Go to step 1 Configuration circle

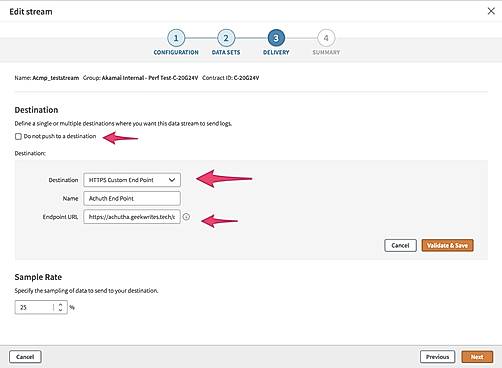[176, 38]
